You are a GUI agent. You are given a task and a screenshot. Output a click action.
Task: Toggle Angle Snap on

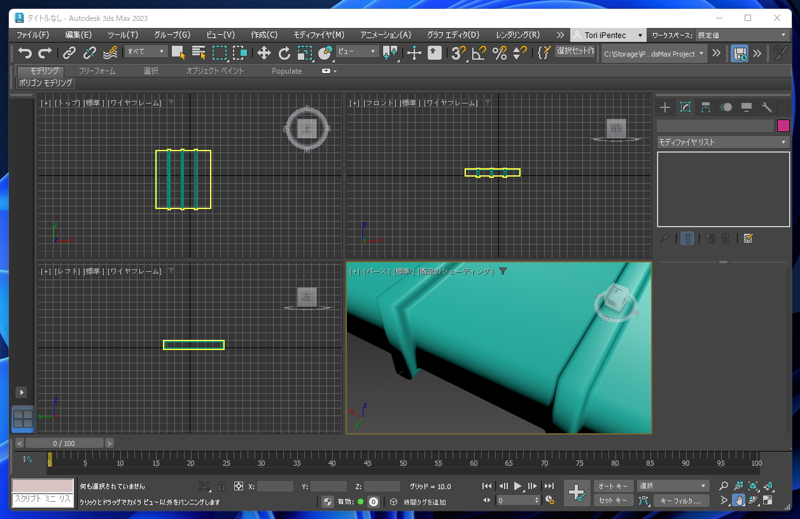(x=479, y=53)
